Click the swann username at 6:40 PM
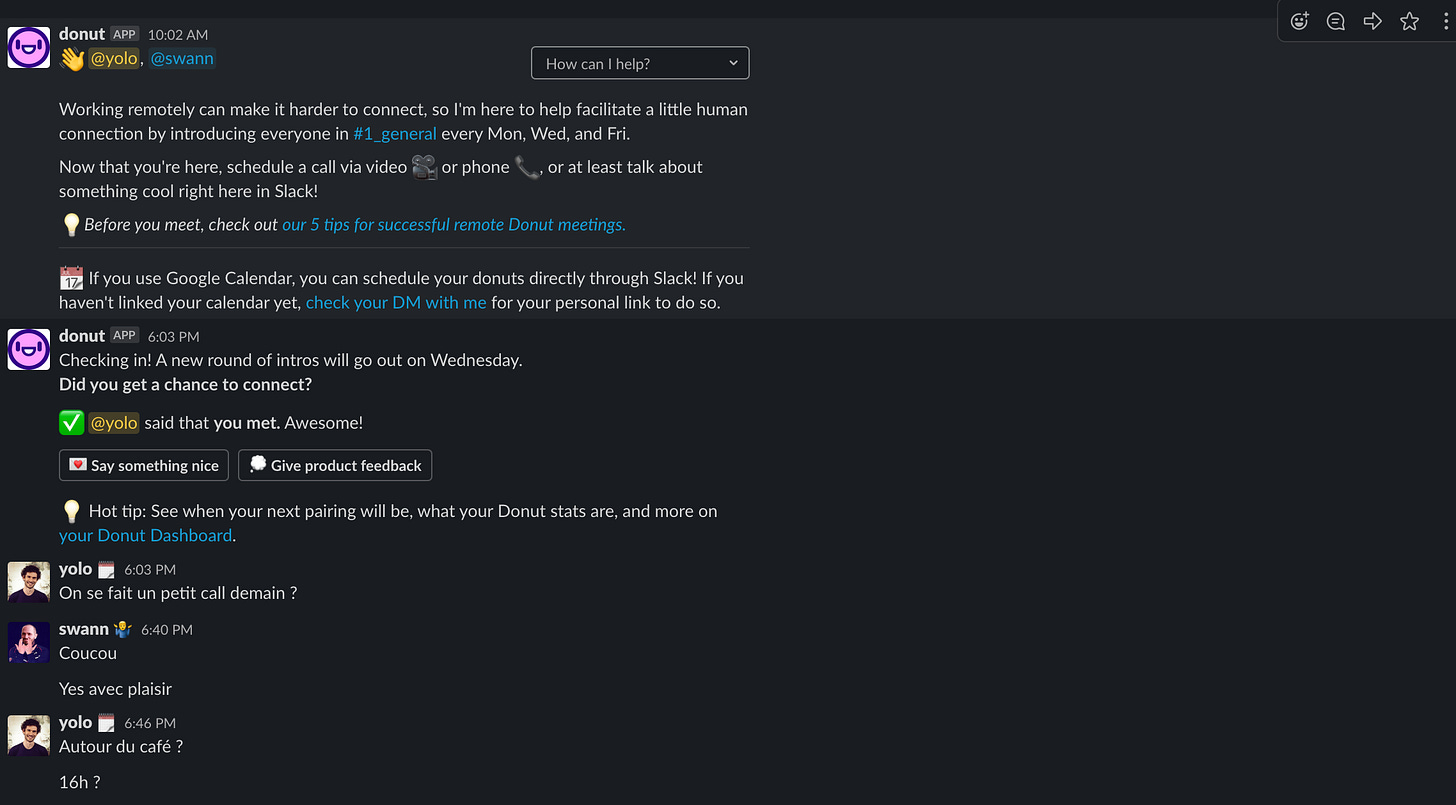 coord(84,629)
